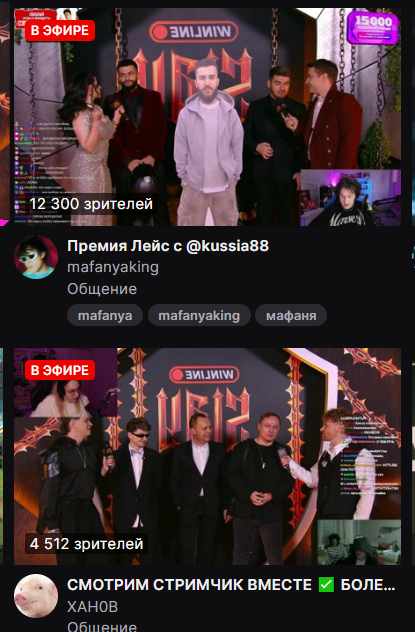415x632 pixels.
Task: Click the 12 300 зрителей viewer count
Action: tap(91, 204)
